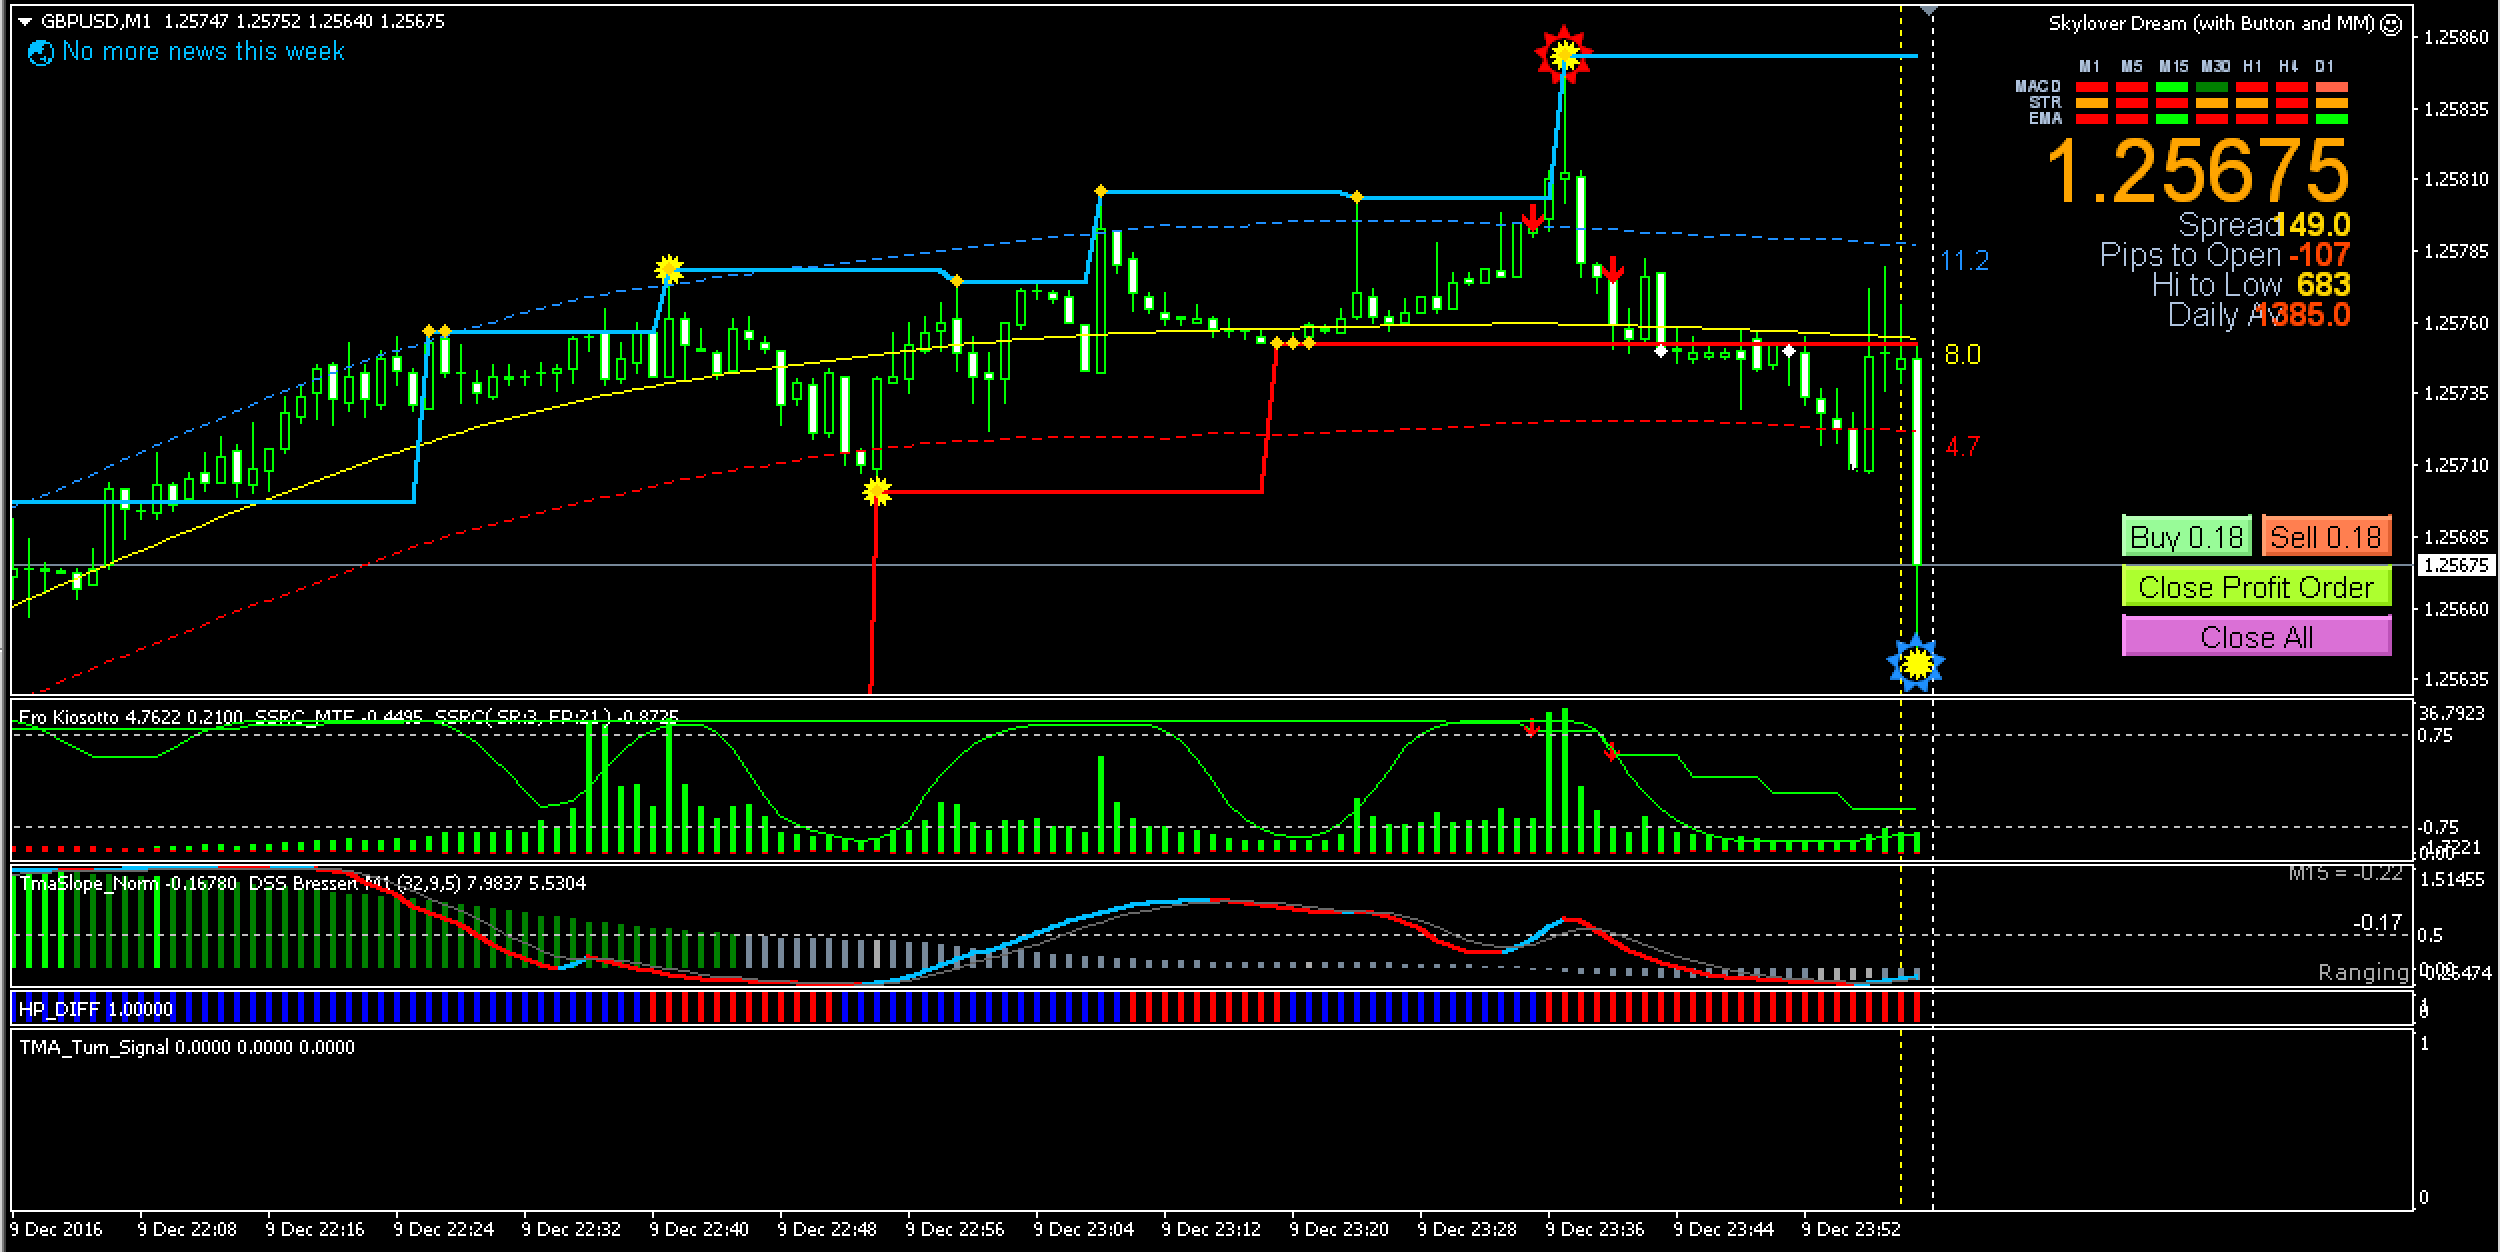Click the 11.2 upper band label
The width and height of the screenshot is (2500, 1252).
point(1964,261)
